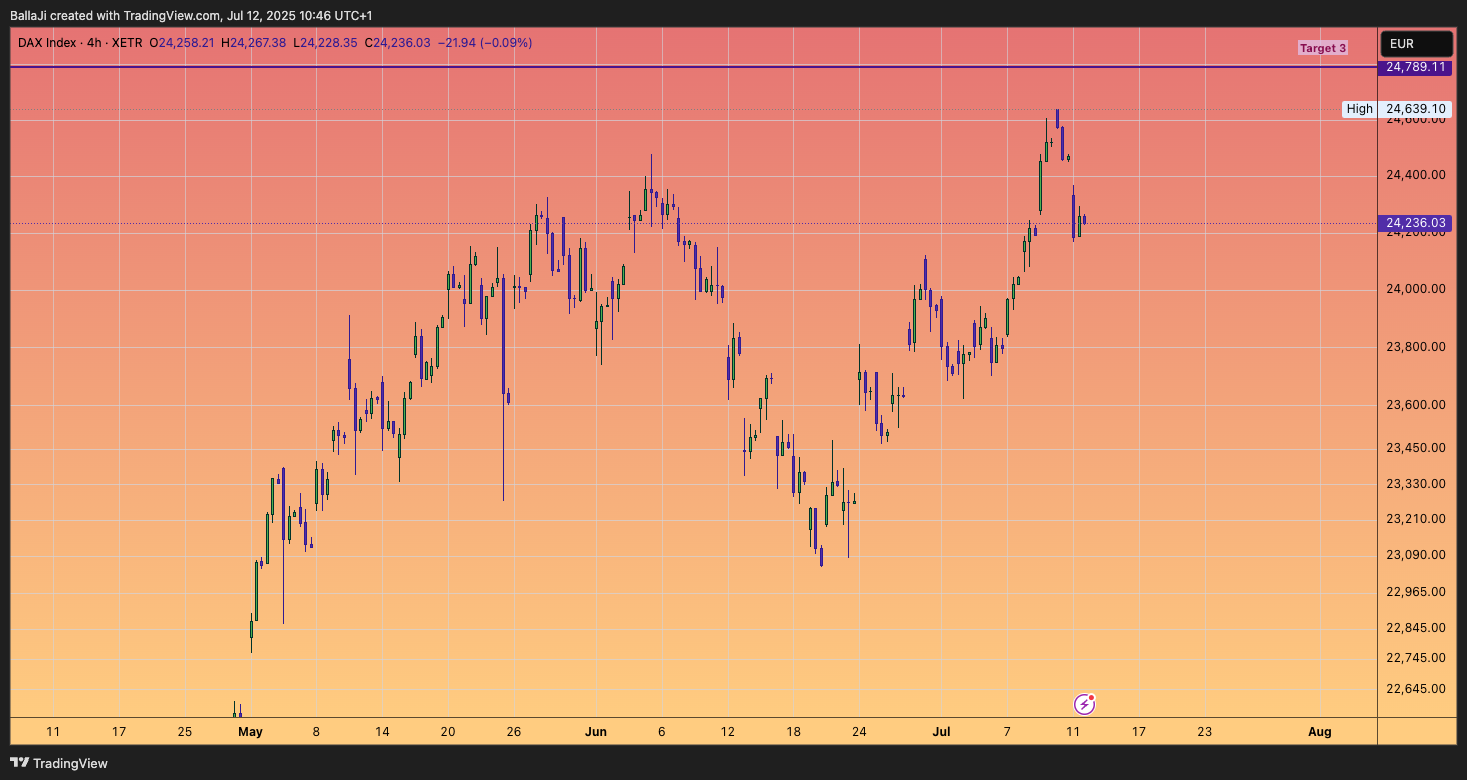The height and width of the screenshot is (780, 1467).
Task: Click the 23,330.00 price axis label
Action: 1416,484
